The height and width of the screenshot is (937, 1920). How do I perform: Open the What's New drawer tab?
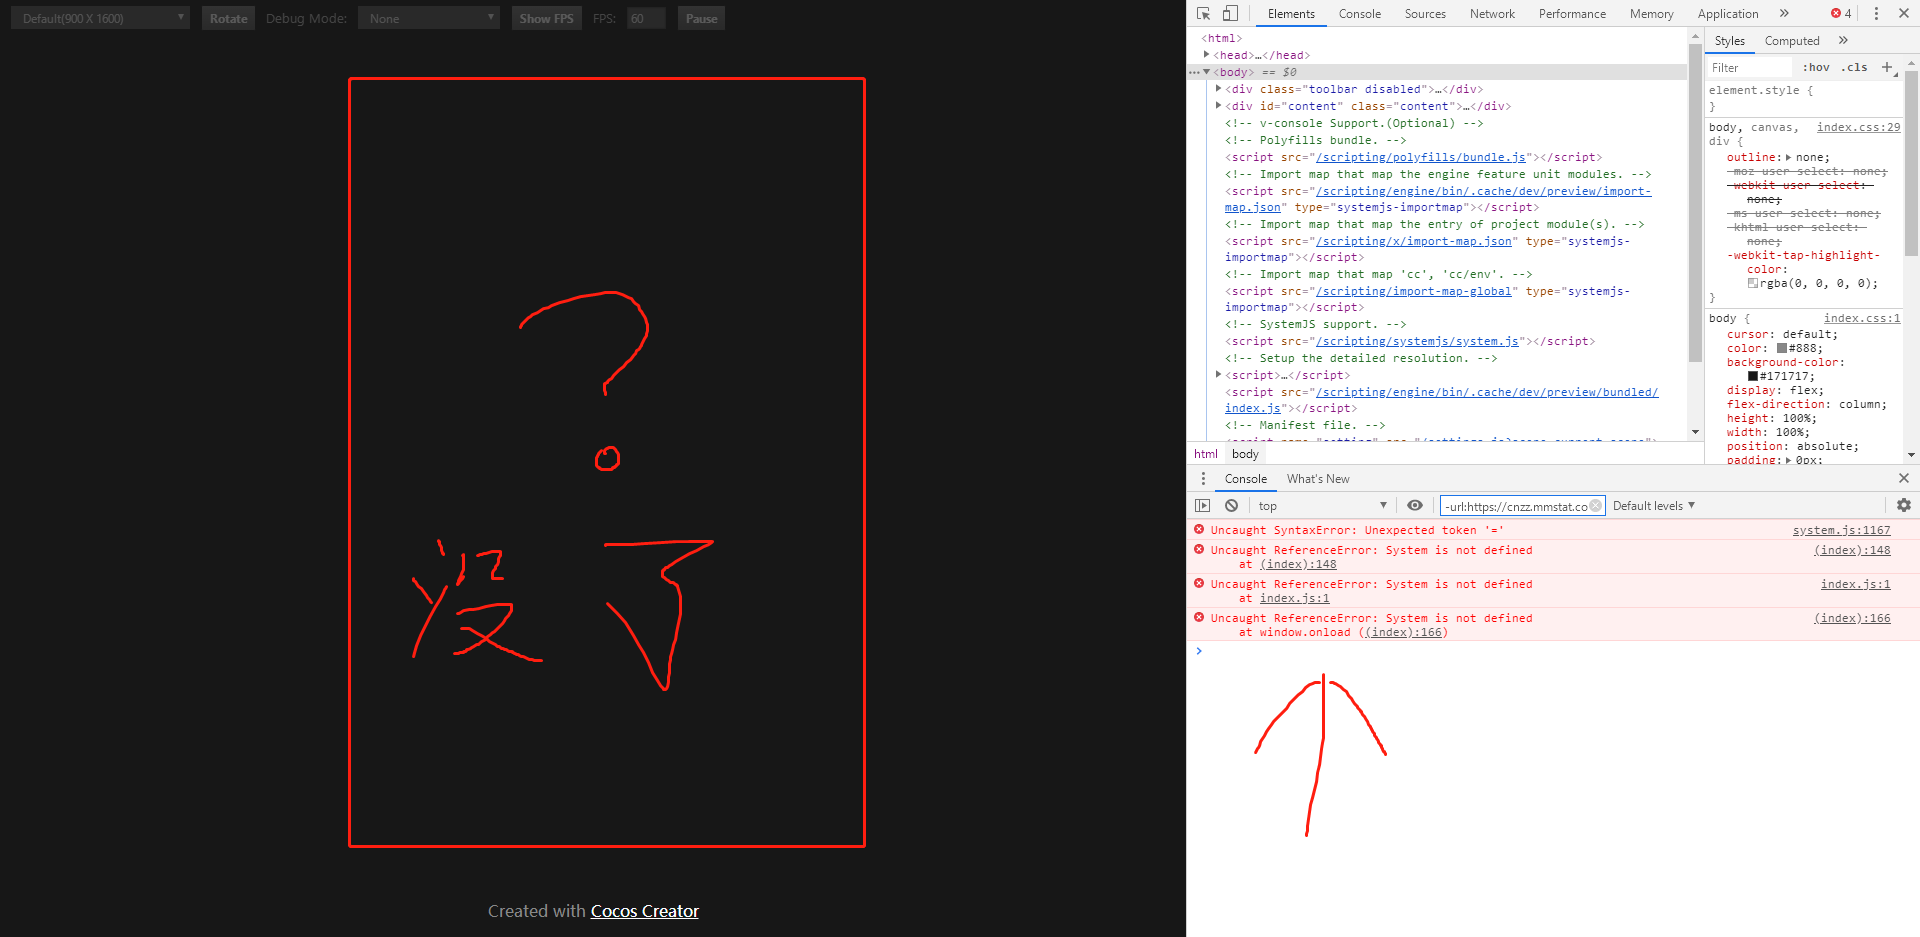1318,479
